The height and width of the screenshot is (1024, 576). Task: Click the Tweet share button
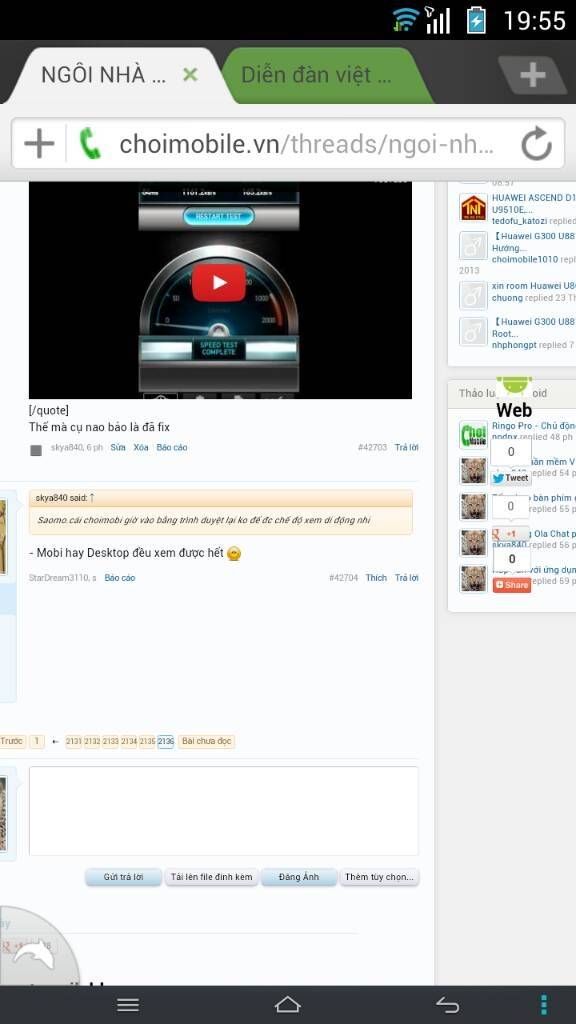point(511,478)
